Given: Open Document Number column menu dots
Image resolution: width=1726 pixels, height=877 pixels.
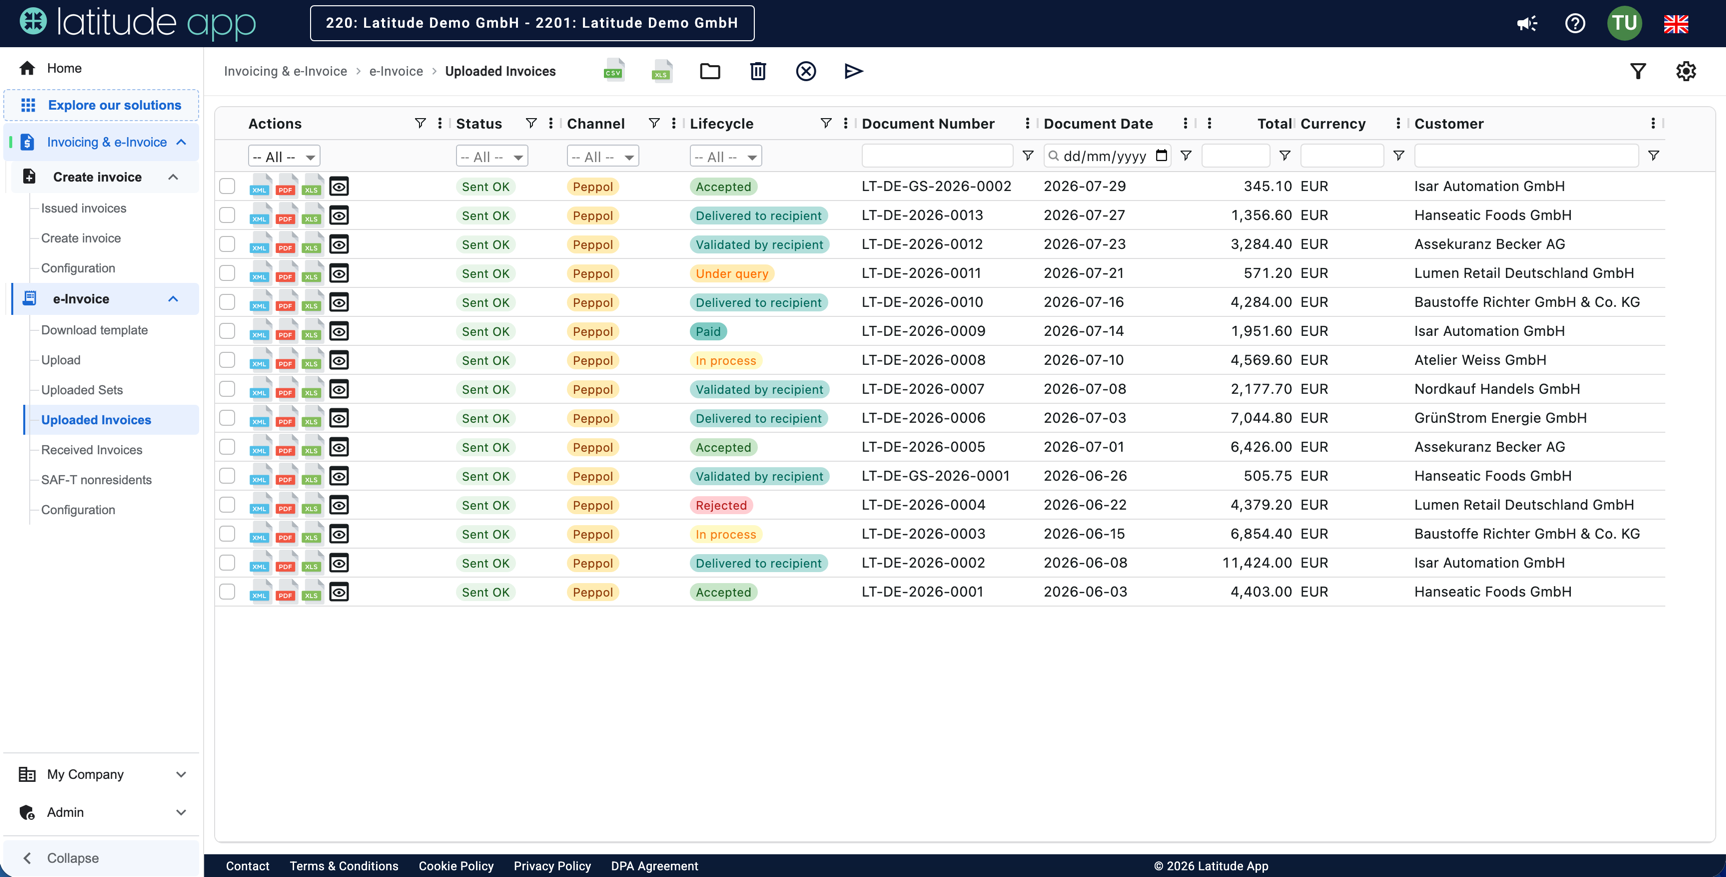Looking at the screenshot, I should pyautogui.click(x=1027, y=123).
